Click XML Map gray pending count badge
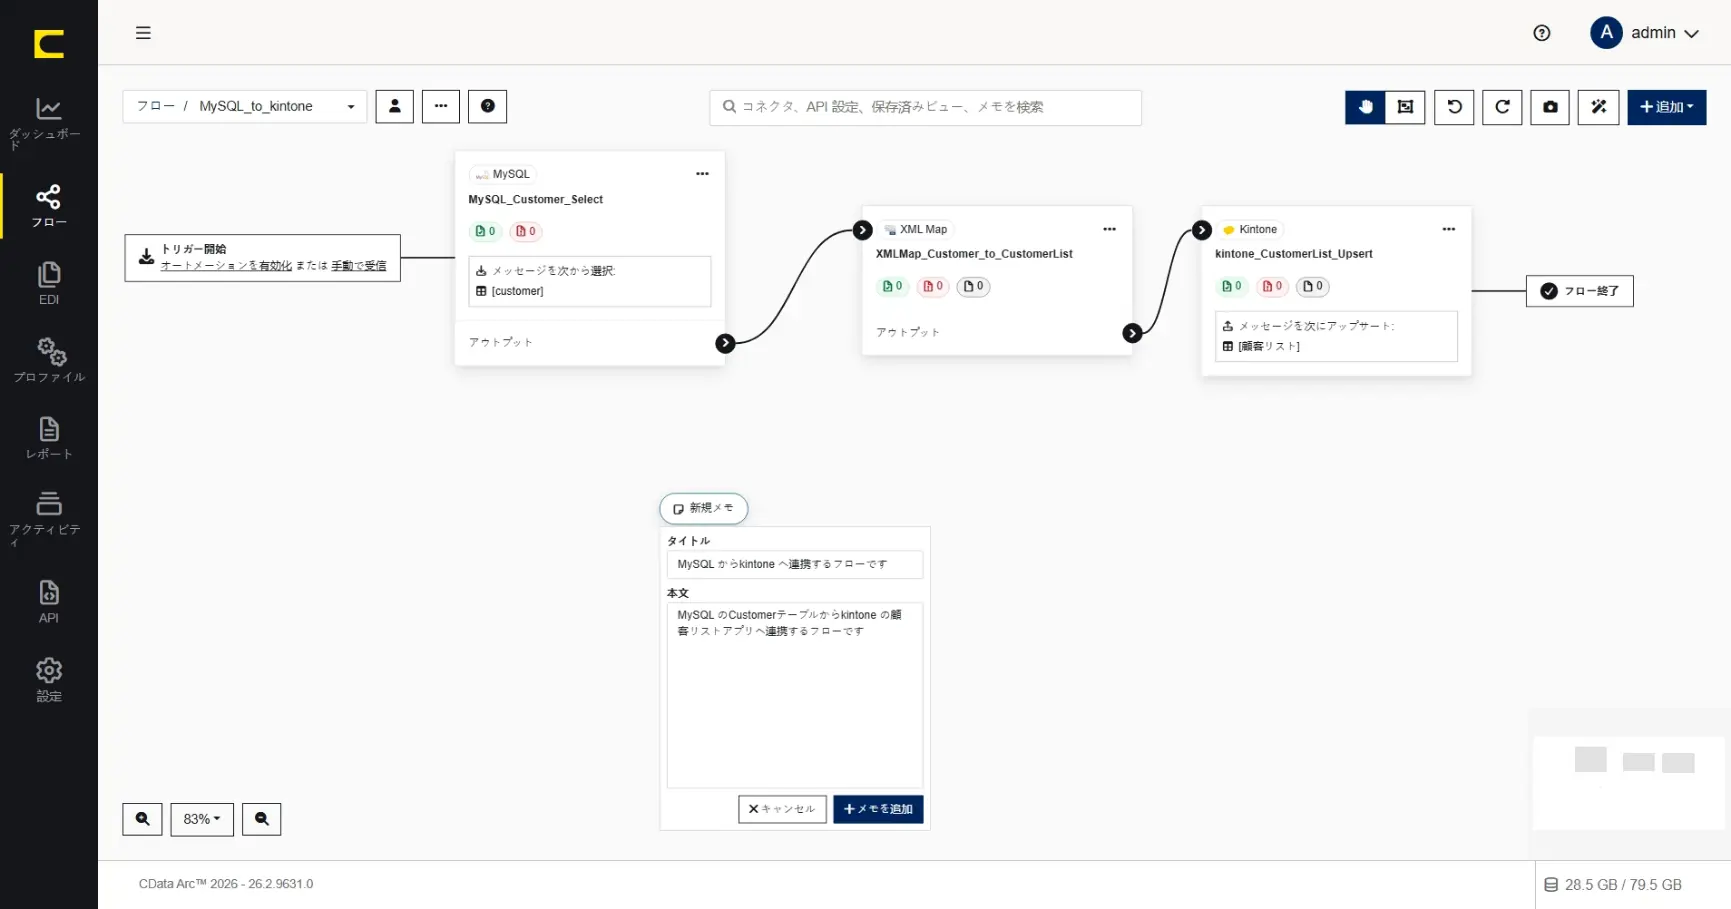 pos(973,286)
